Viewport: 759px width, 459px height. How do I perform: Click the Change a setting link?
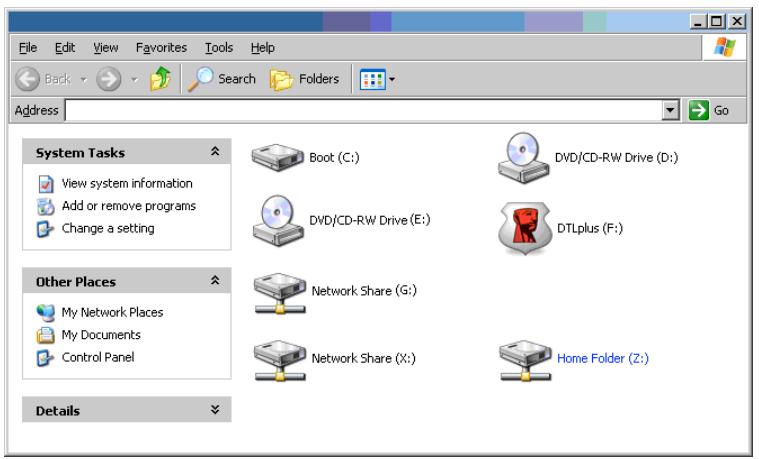[x=108, y=229]
